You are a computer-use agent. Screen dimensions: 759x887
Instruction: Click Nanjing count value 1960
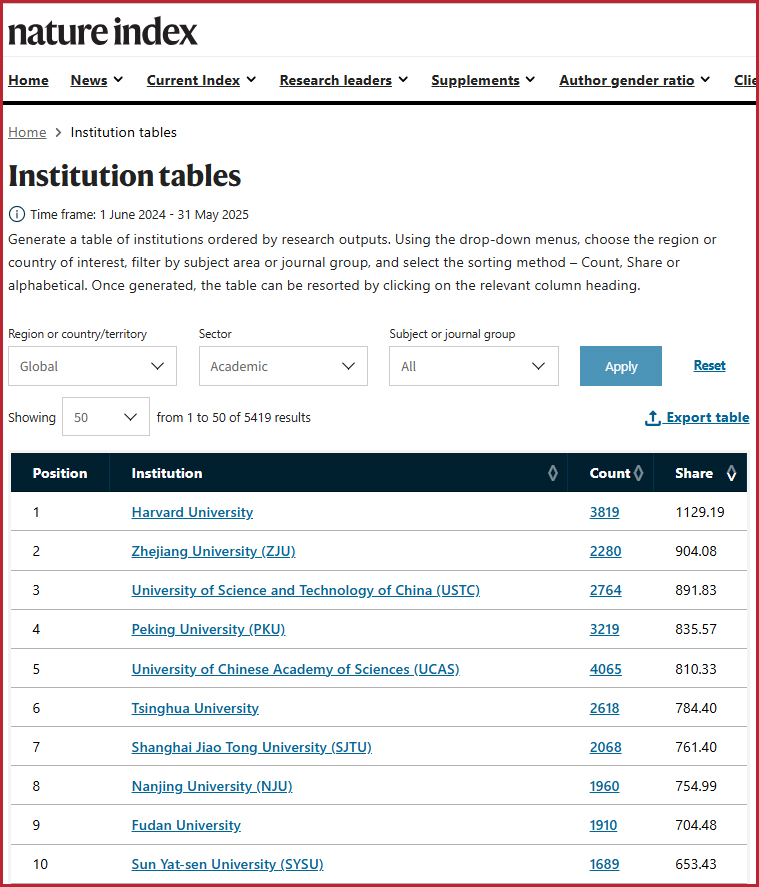pyautogui.click(x=604, y=786)
